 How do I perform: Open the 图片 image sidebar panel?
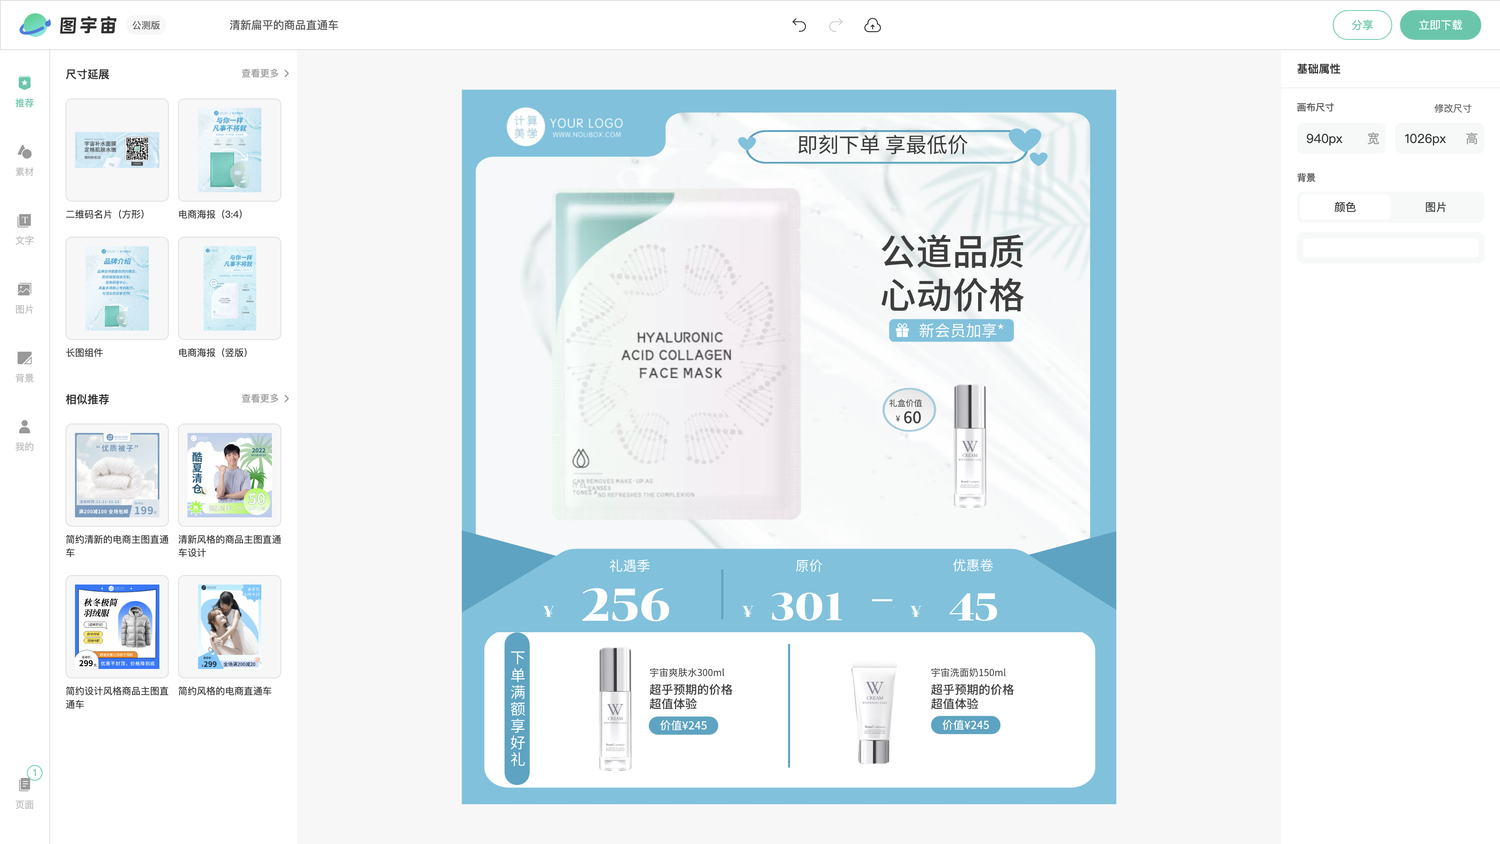click(25, 298)
